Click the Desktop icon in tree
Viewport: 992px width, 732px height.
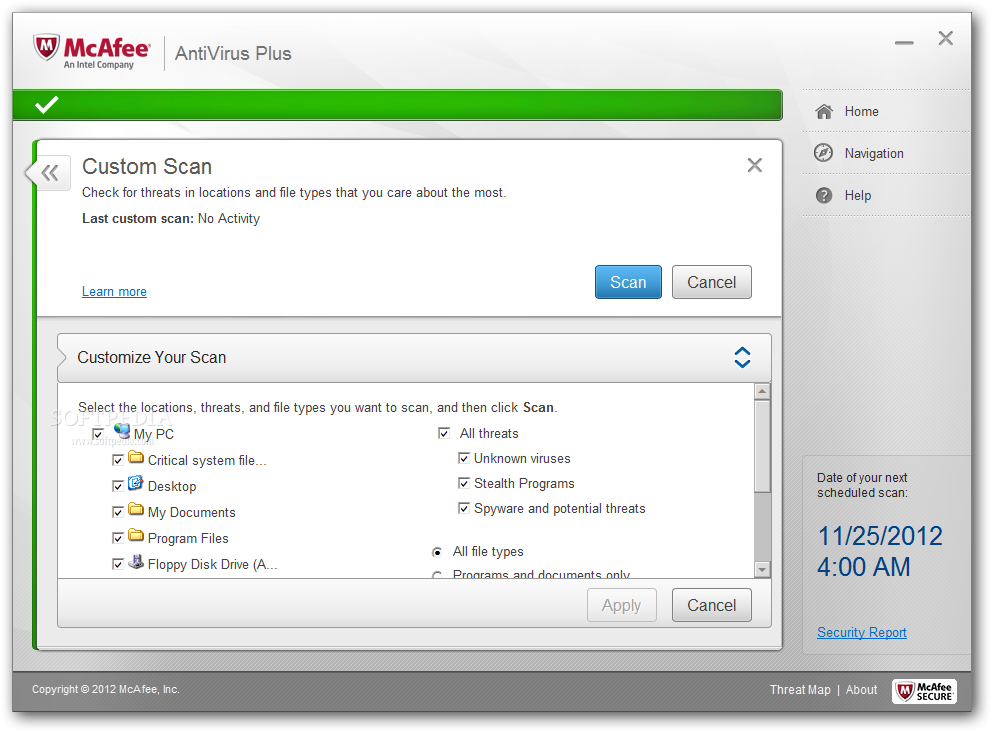point(135,483)
